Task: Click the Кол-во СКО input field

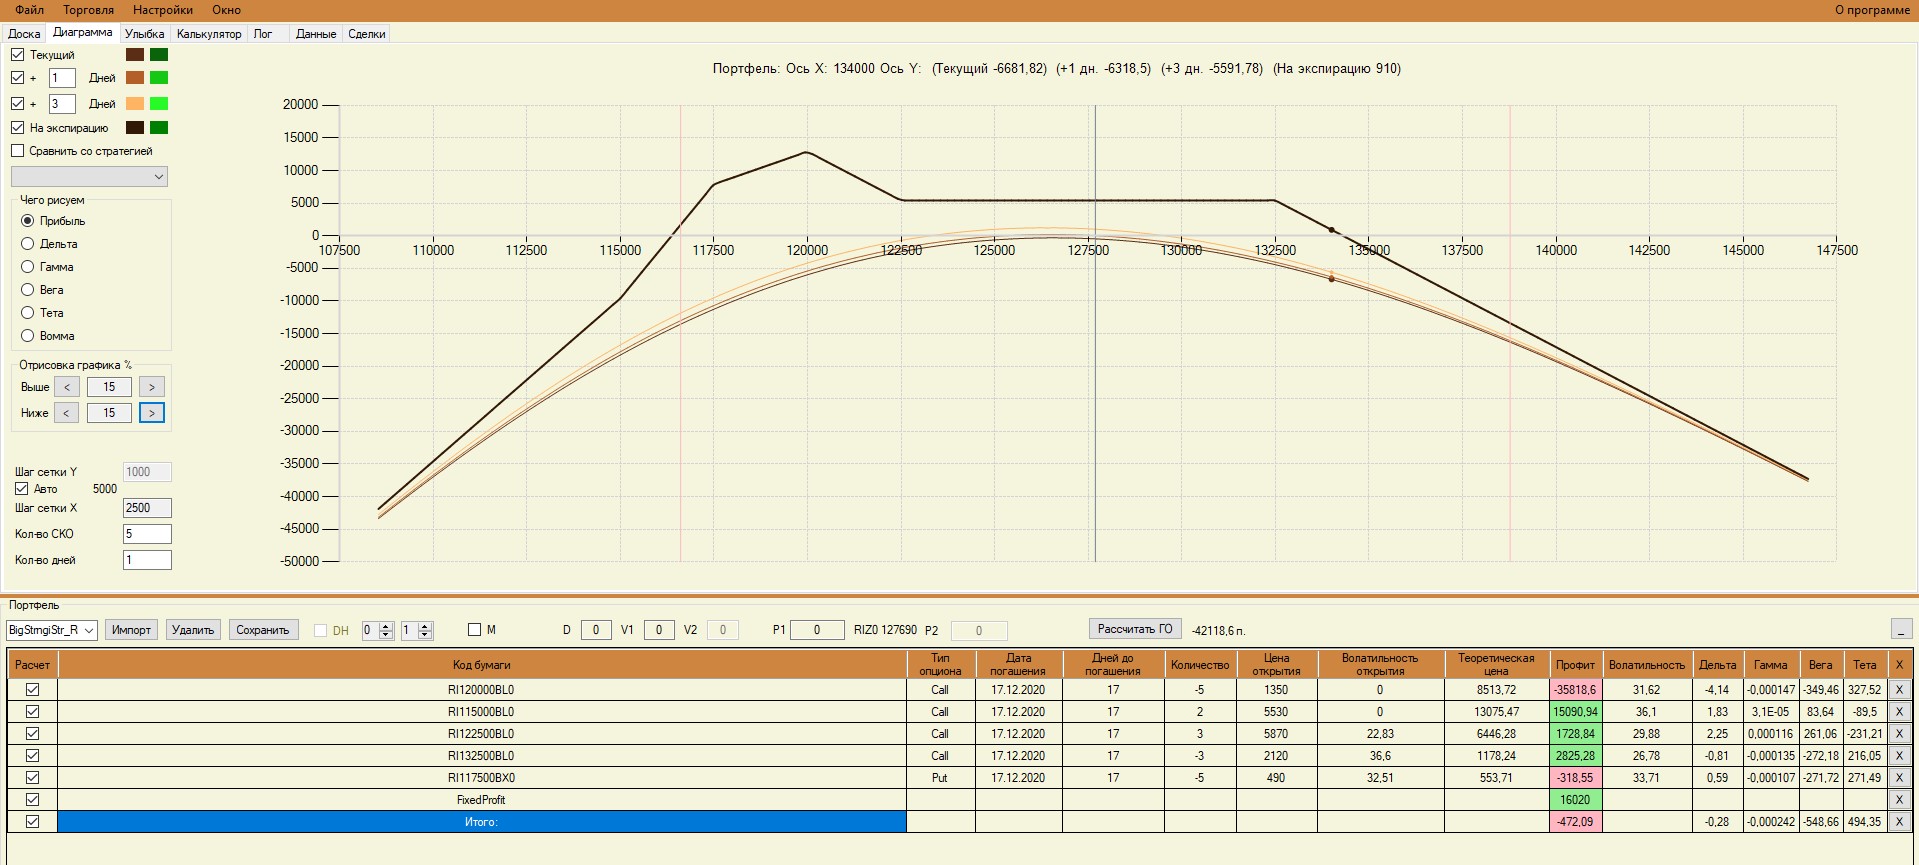Action: 147,534
